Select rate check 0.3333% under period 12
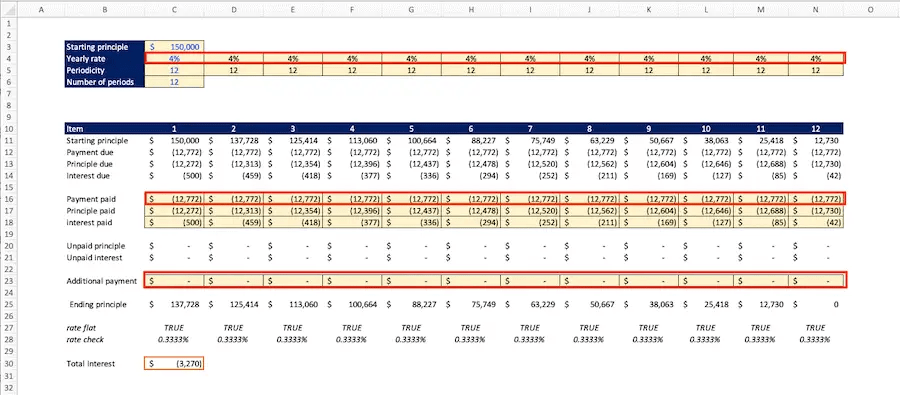This screenshot has height=395, width=900. click(816, 340)
